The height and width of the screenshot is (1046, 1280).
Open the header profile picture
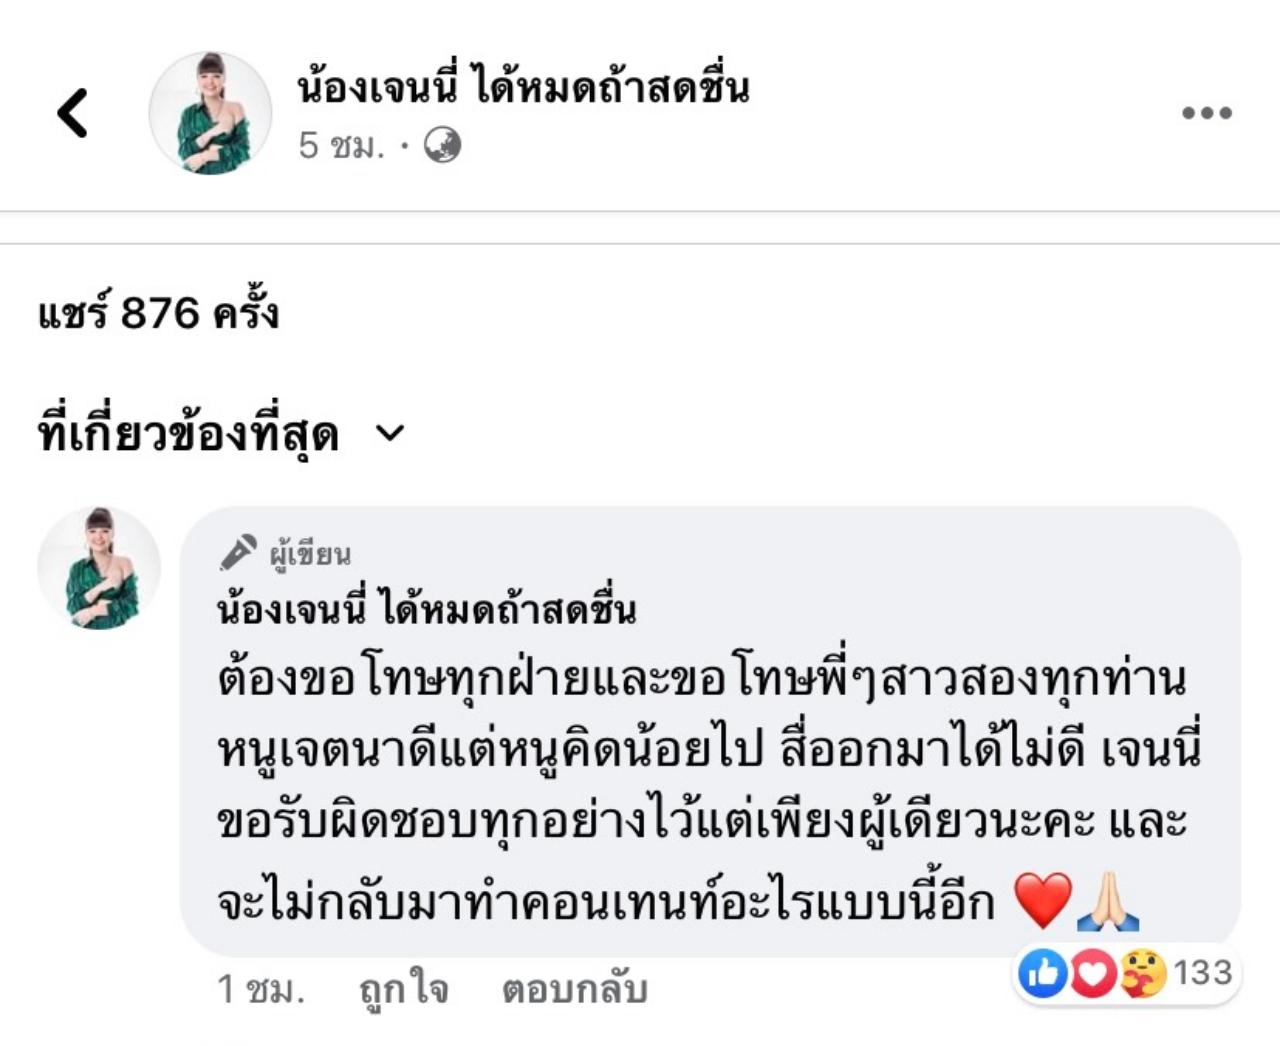click(x=210, y=113)
